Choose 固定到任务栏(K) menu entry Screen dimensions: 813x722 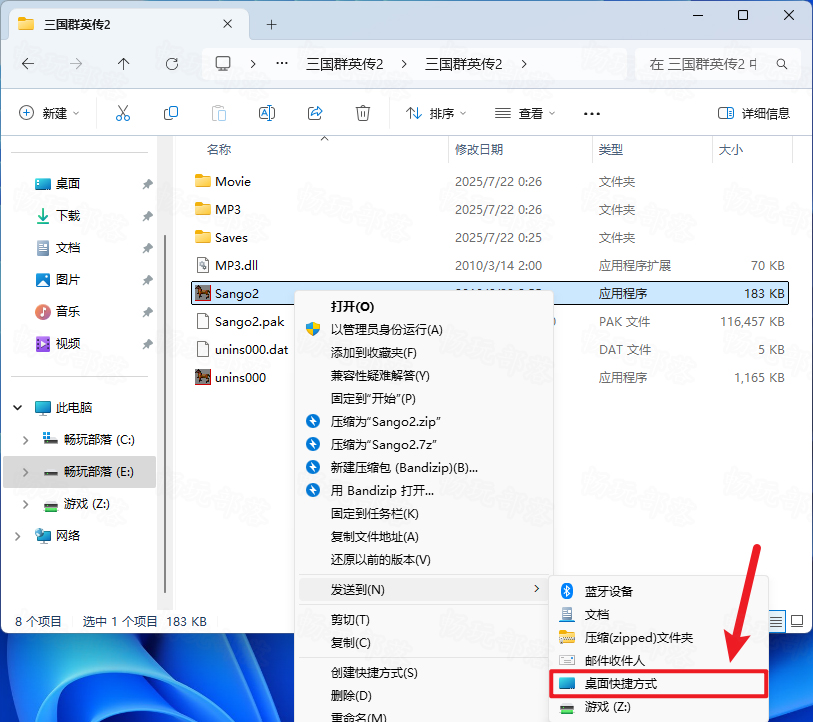[x=424, y=513]
